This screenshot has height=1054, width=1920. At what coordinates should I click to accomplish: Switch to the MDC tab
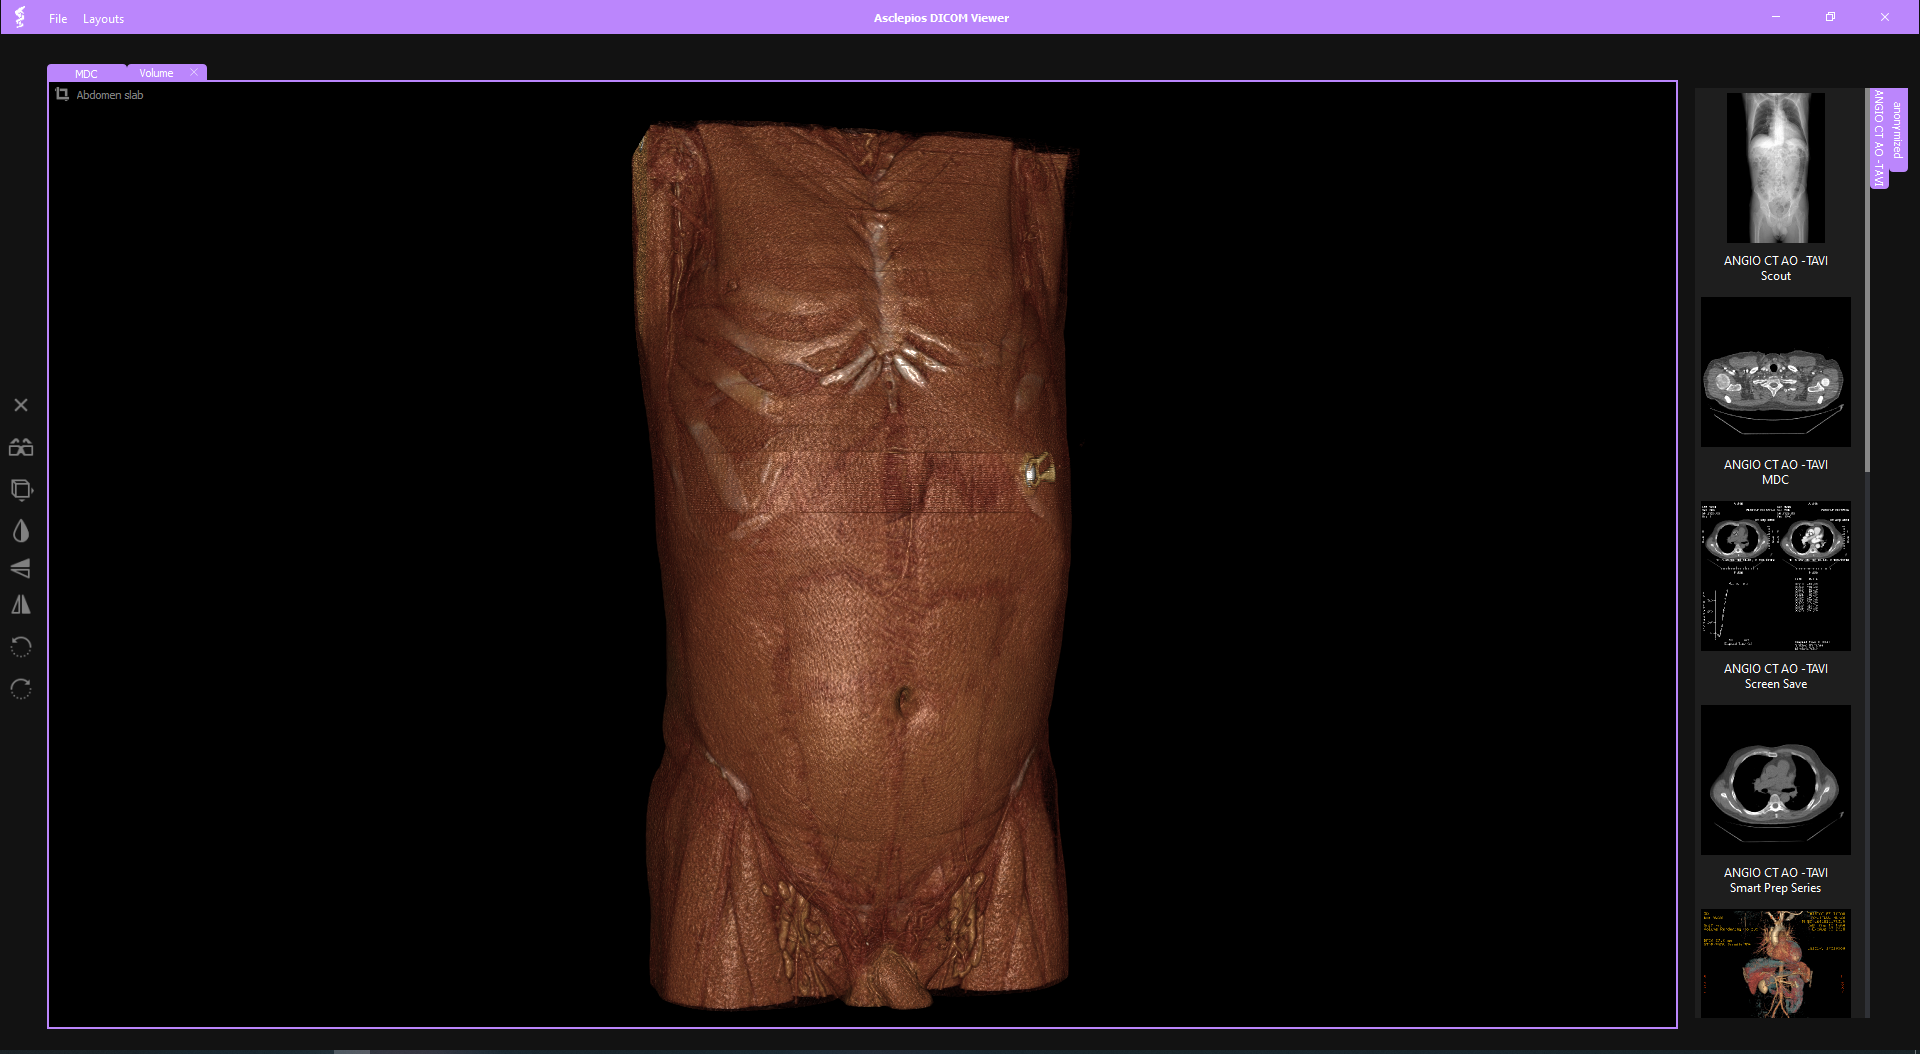click(x=86, y=73)
